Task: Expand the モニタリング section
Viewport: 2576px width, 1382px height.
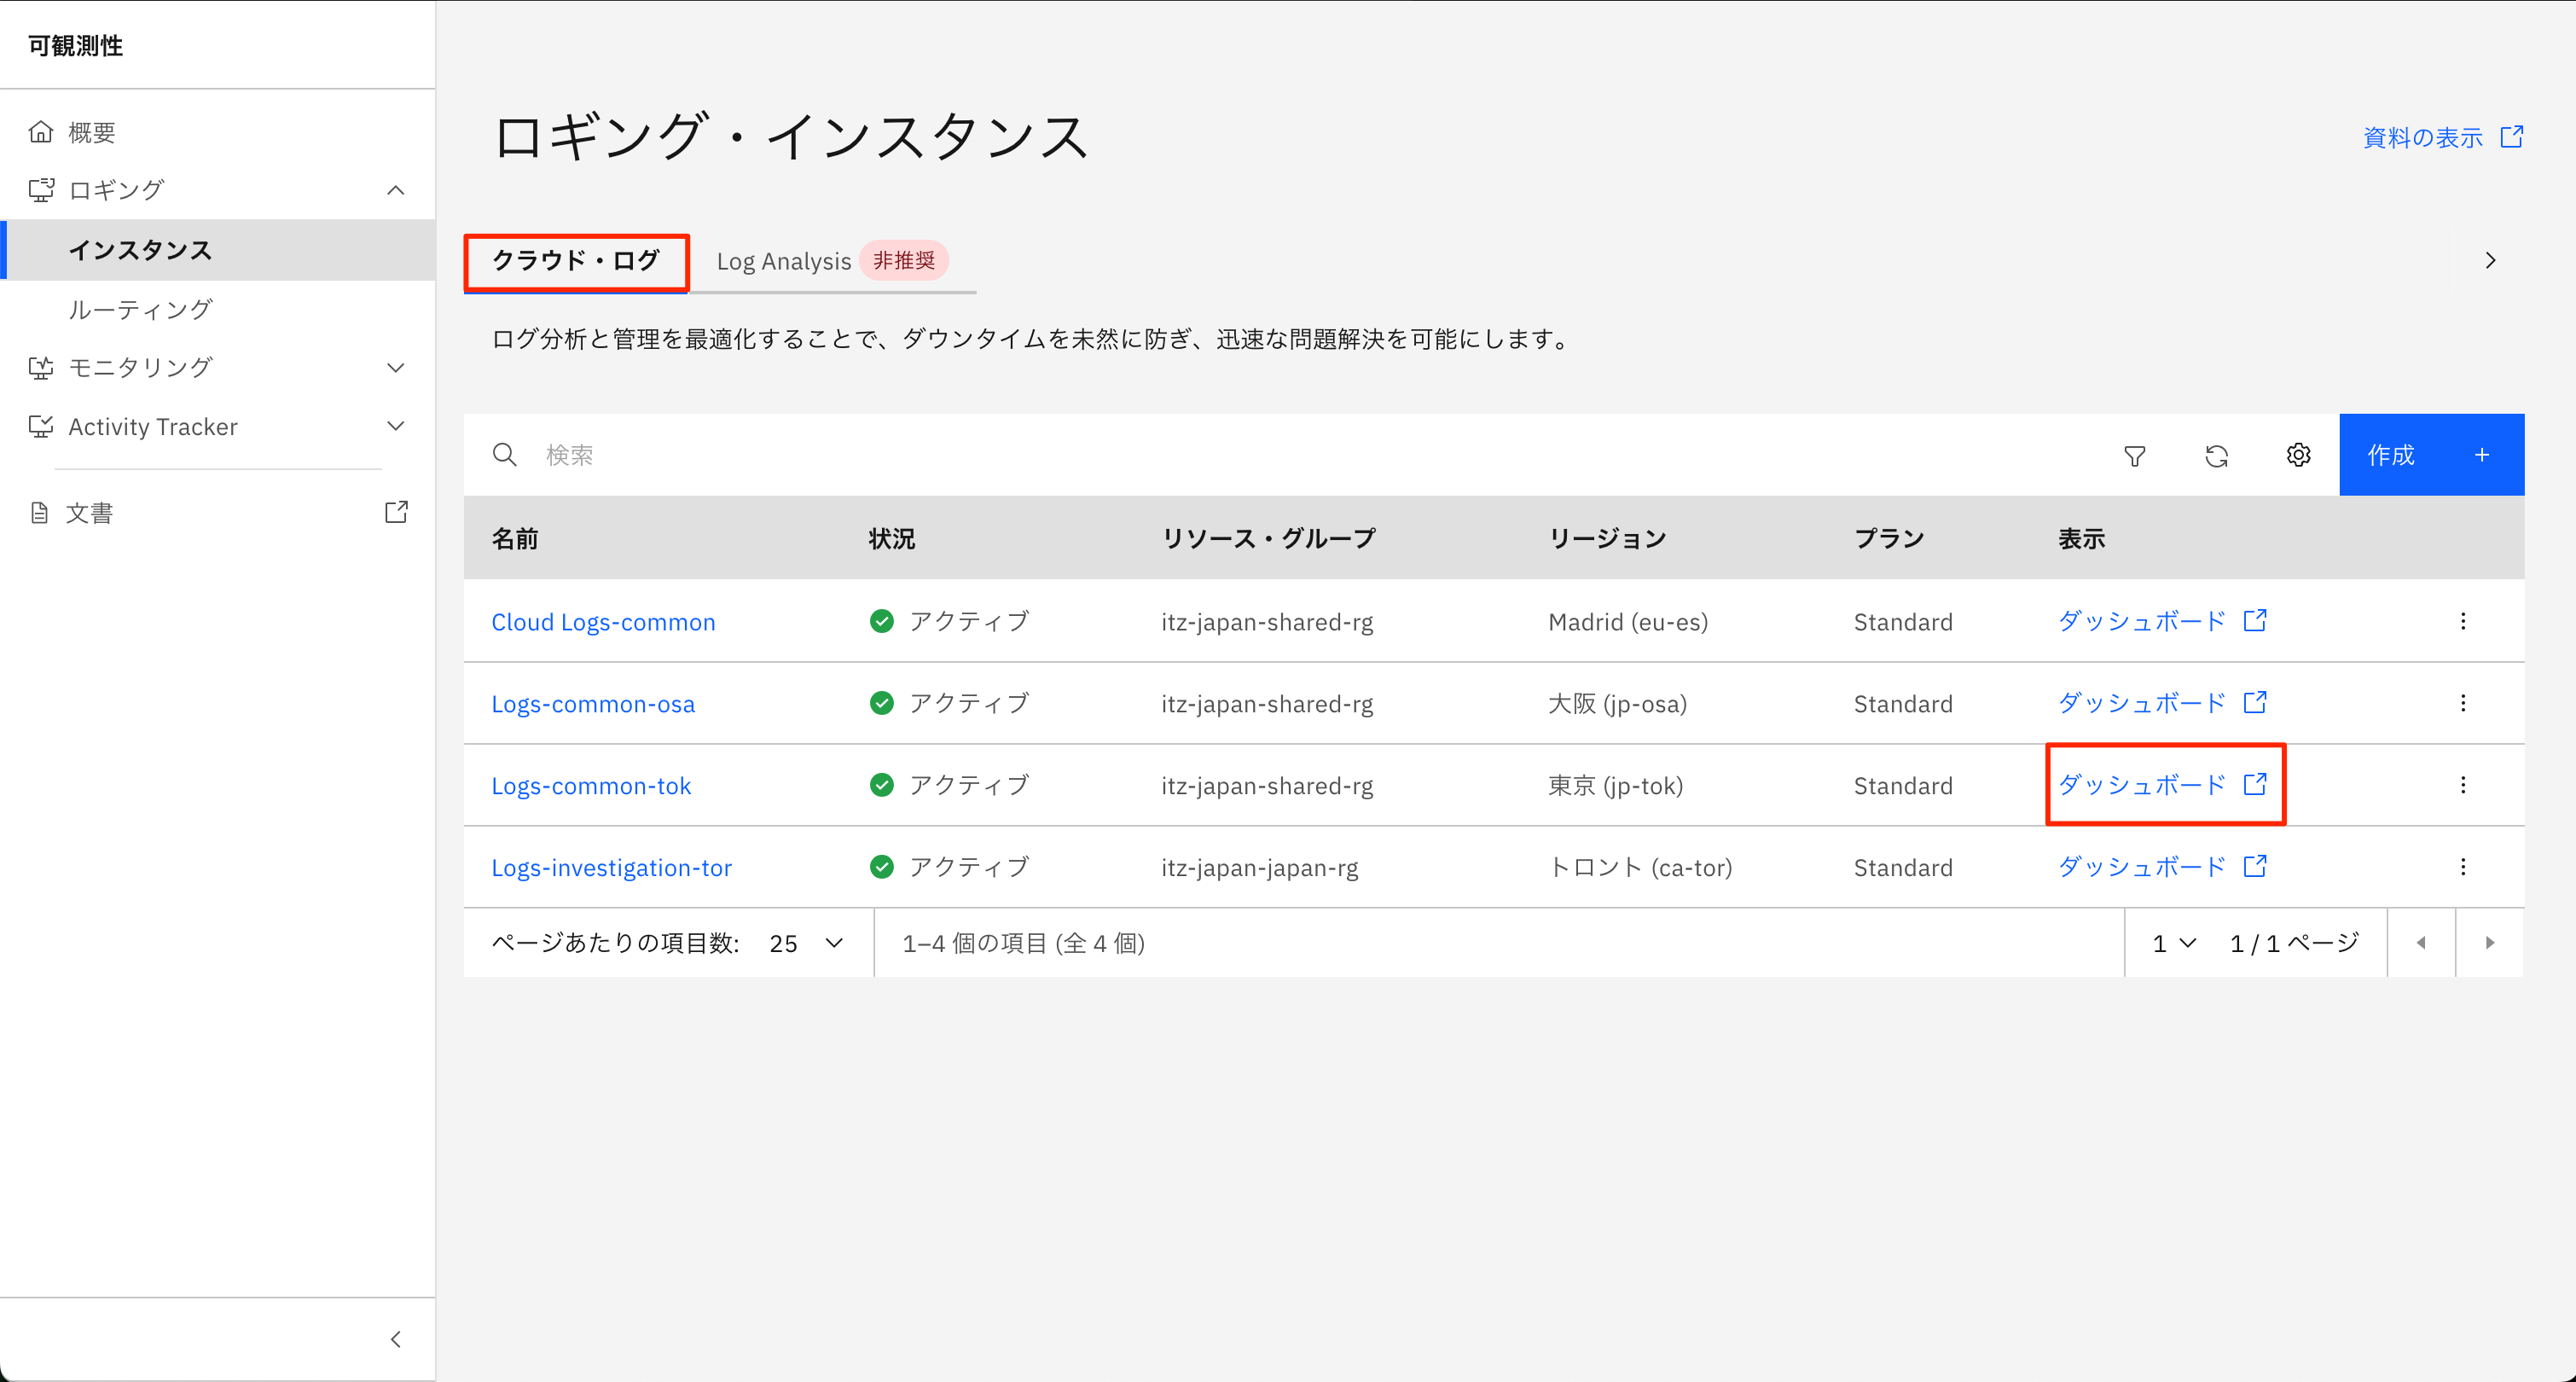Action: pos(396,367)
